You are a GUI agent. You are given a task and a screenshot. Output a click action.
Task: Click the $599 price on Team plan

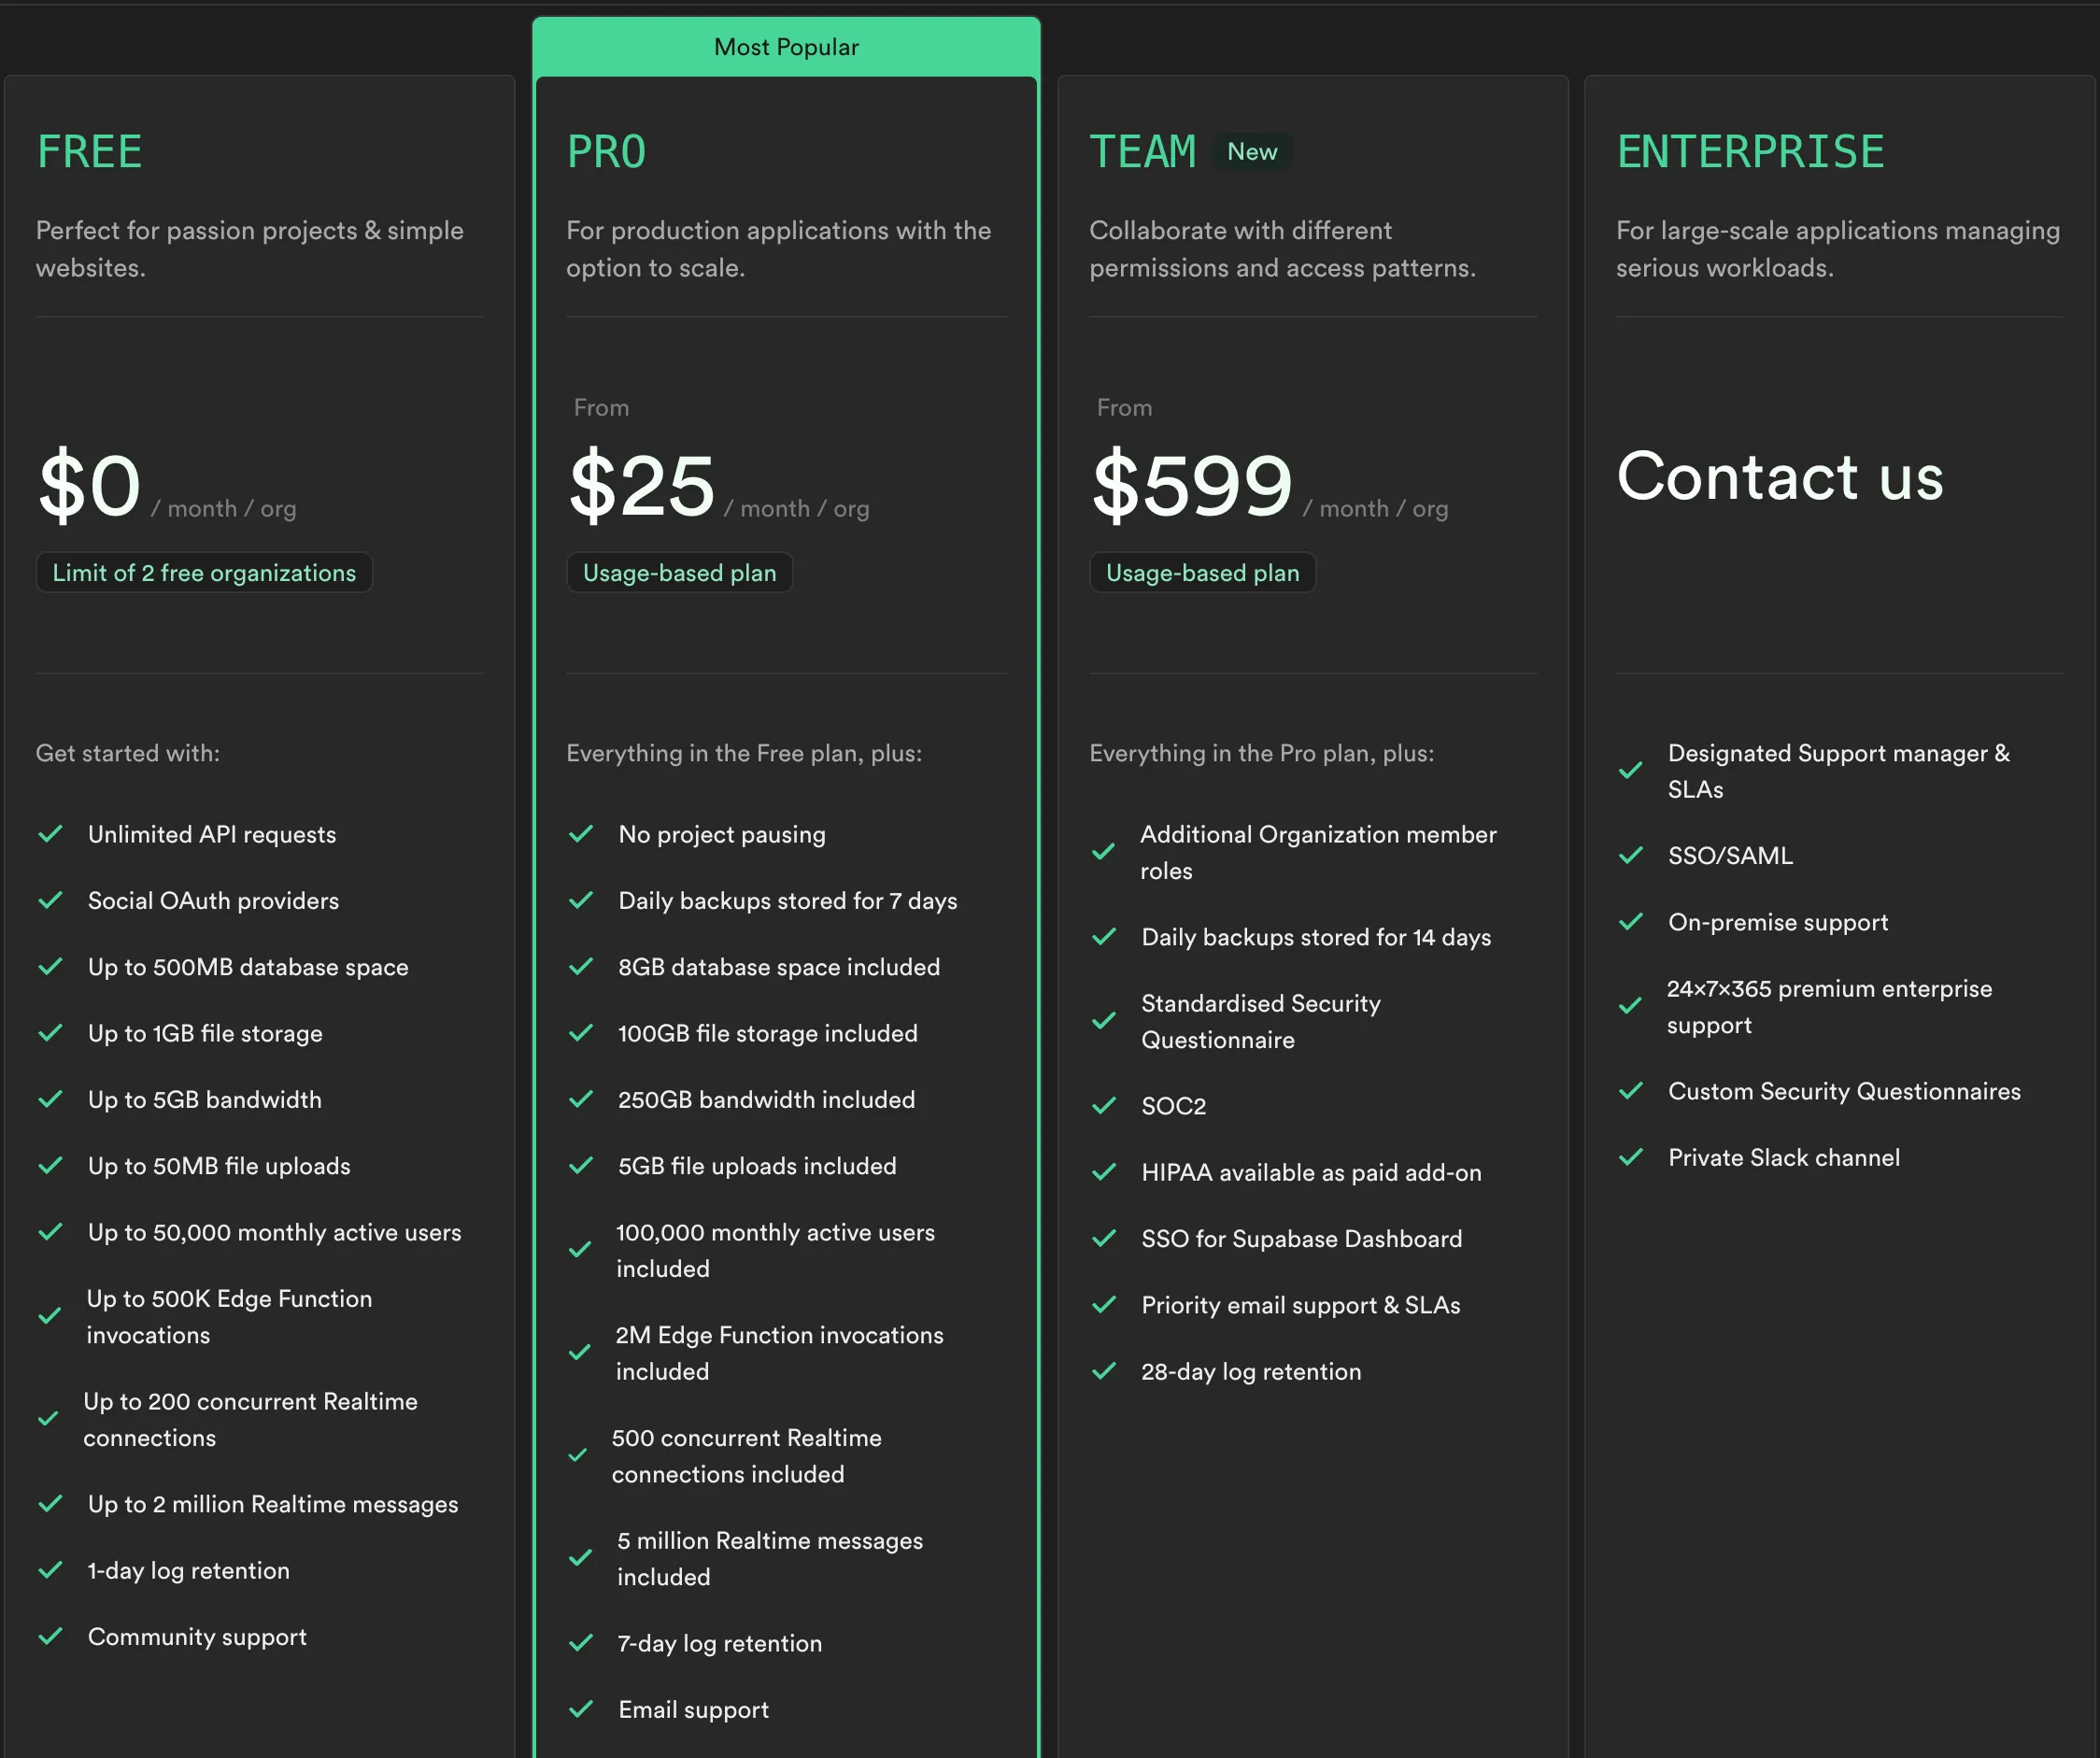(1192, 485)
